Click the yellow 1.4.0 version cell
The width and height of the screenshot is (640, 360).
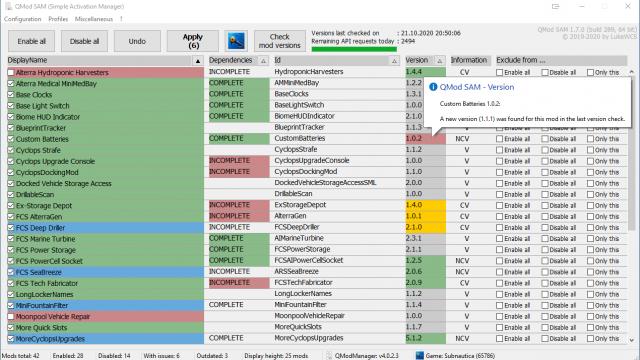425,205
